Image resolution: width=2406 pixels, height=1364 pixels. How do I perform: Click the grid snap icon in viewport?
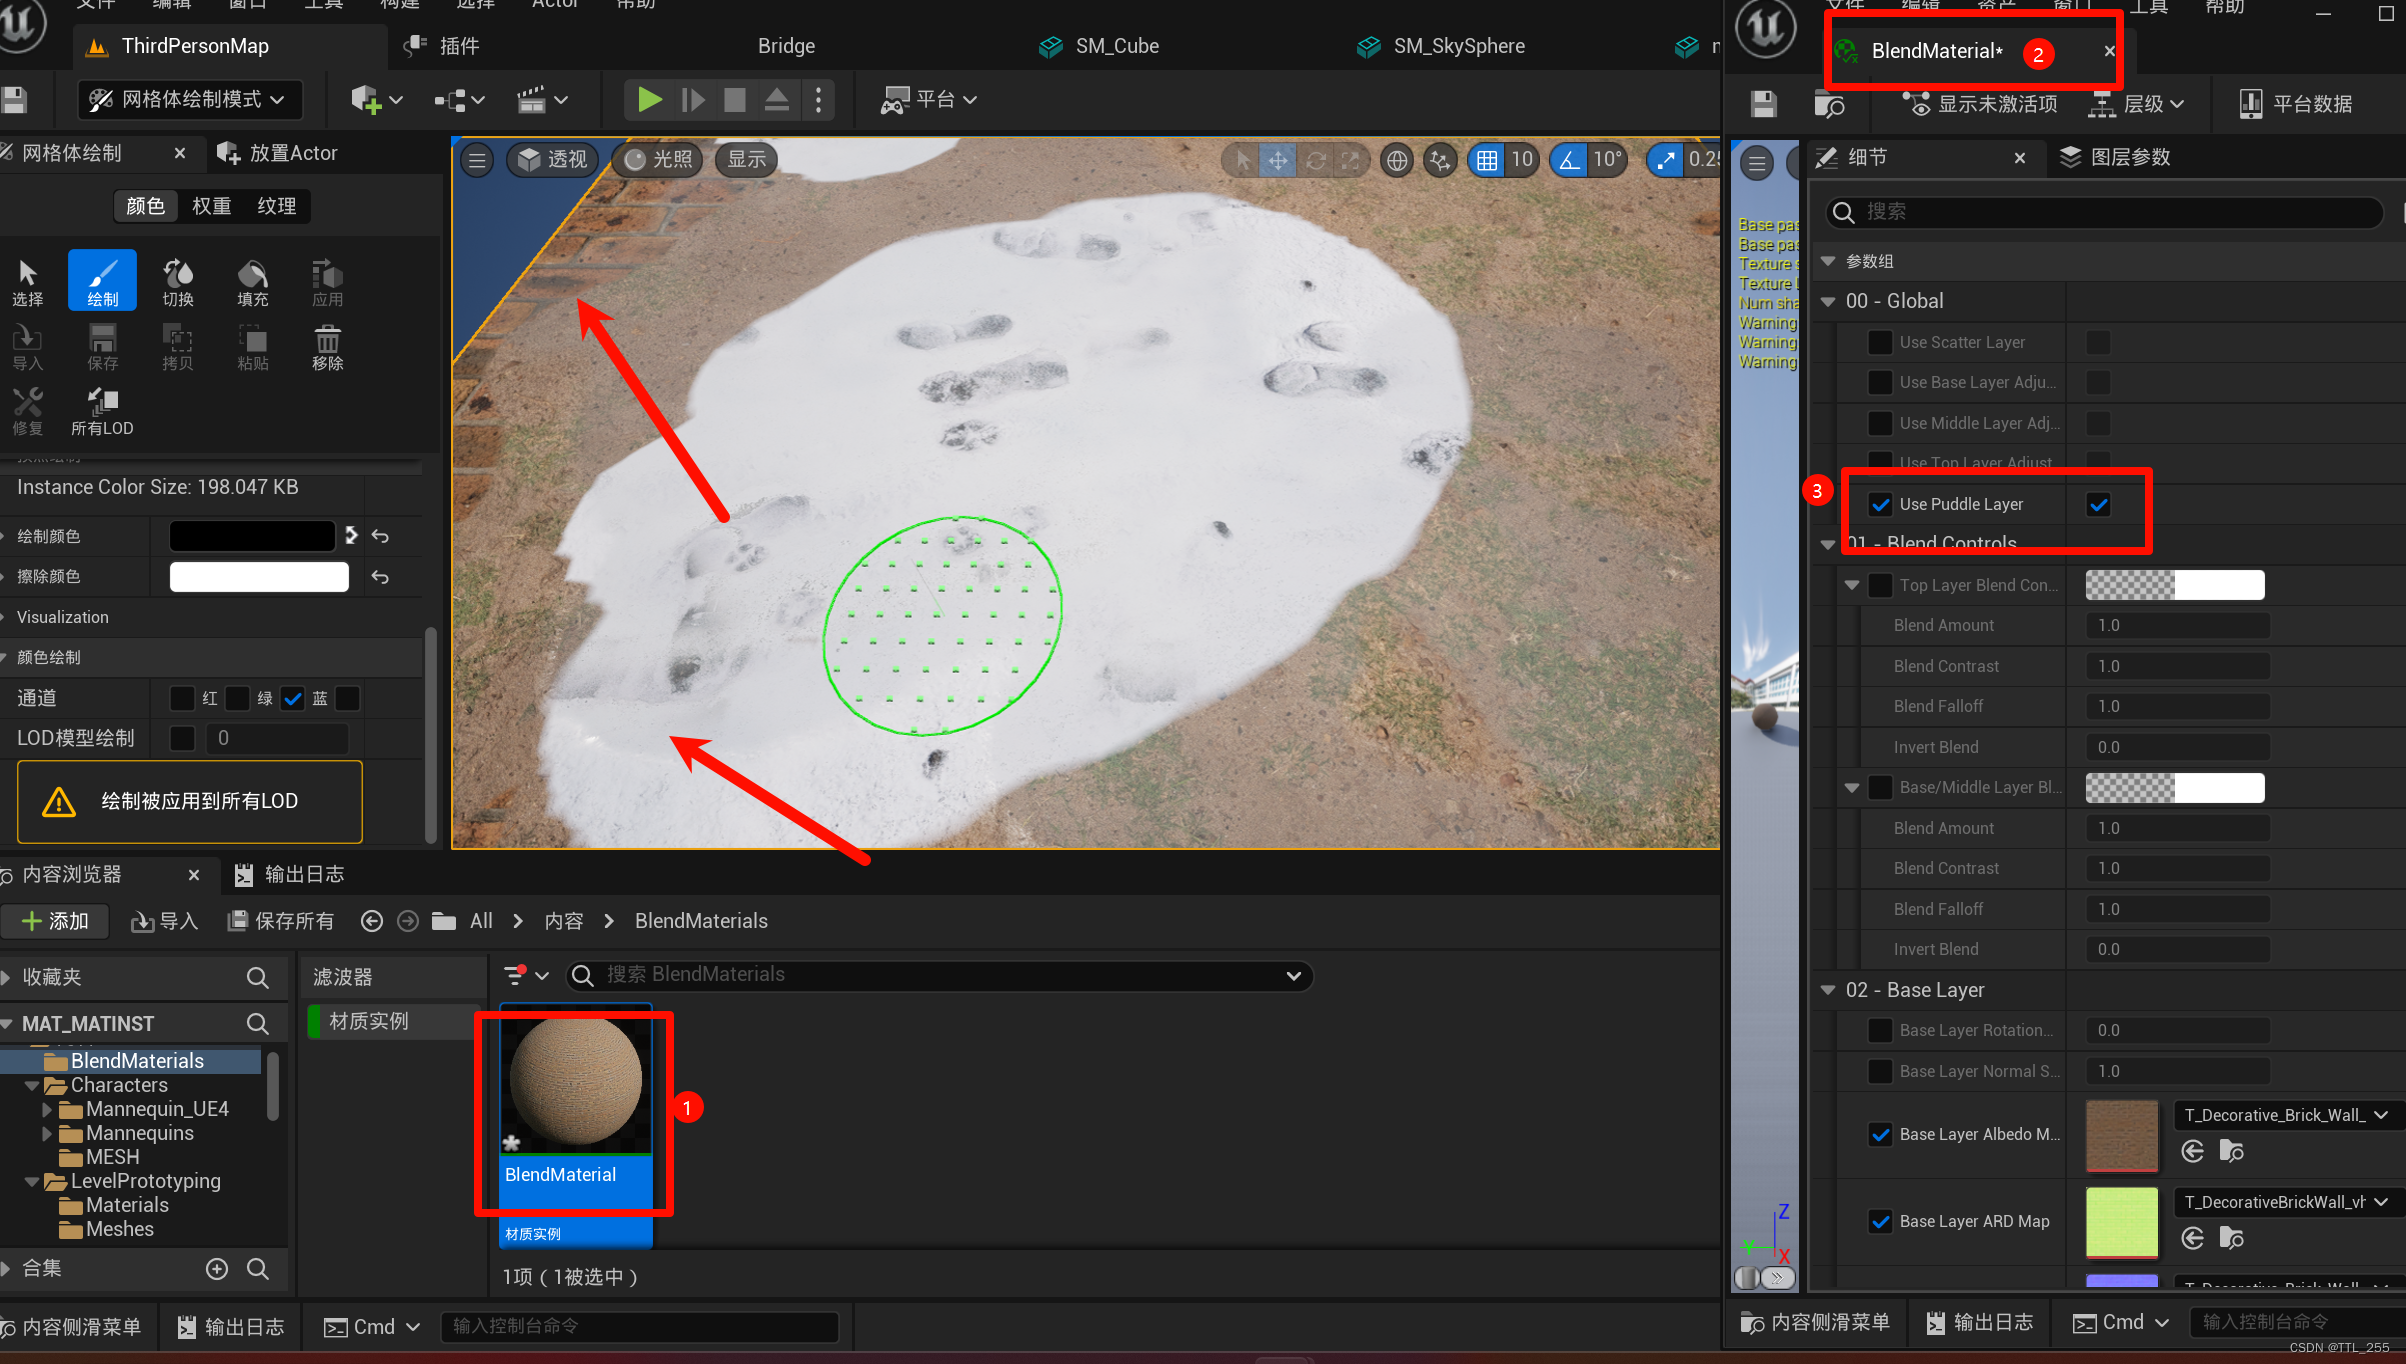(x=1487, y=160)
